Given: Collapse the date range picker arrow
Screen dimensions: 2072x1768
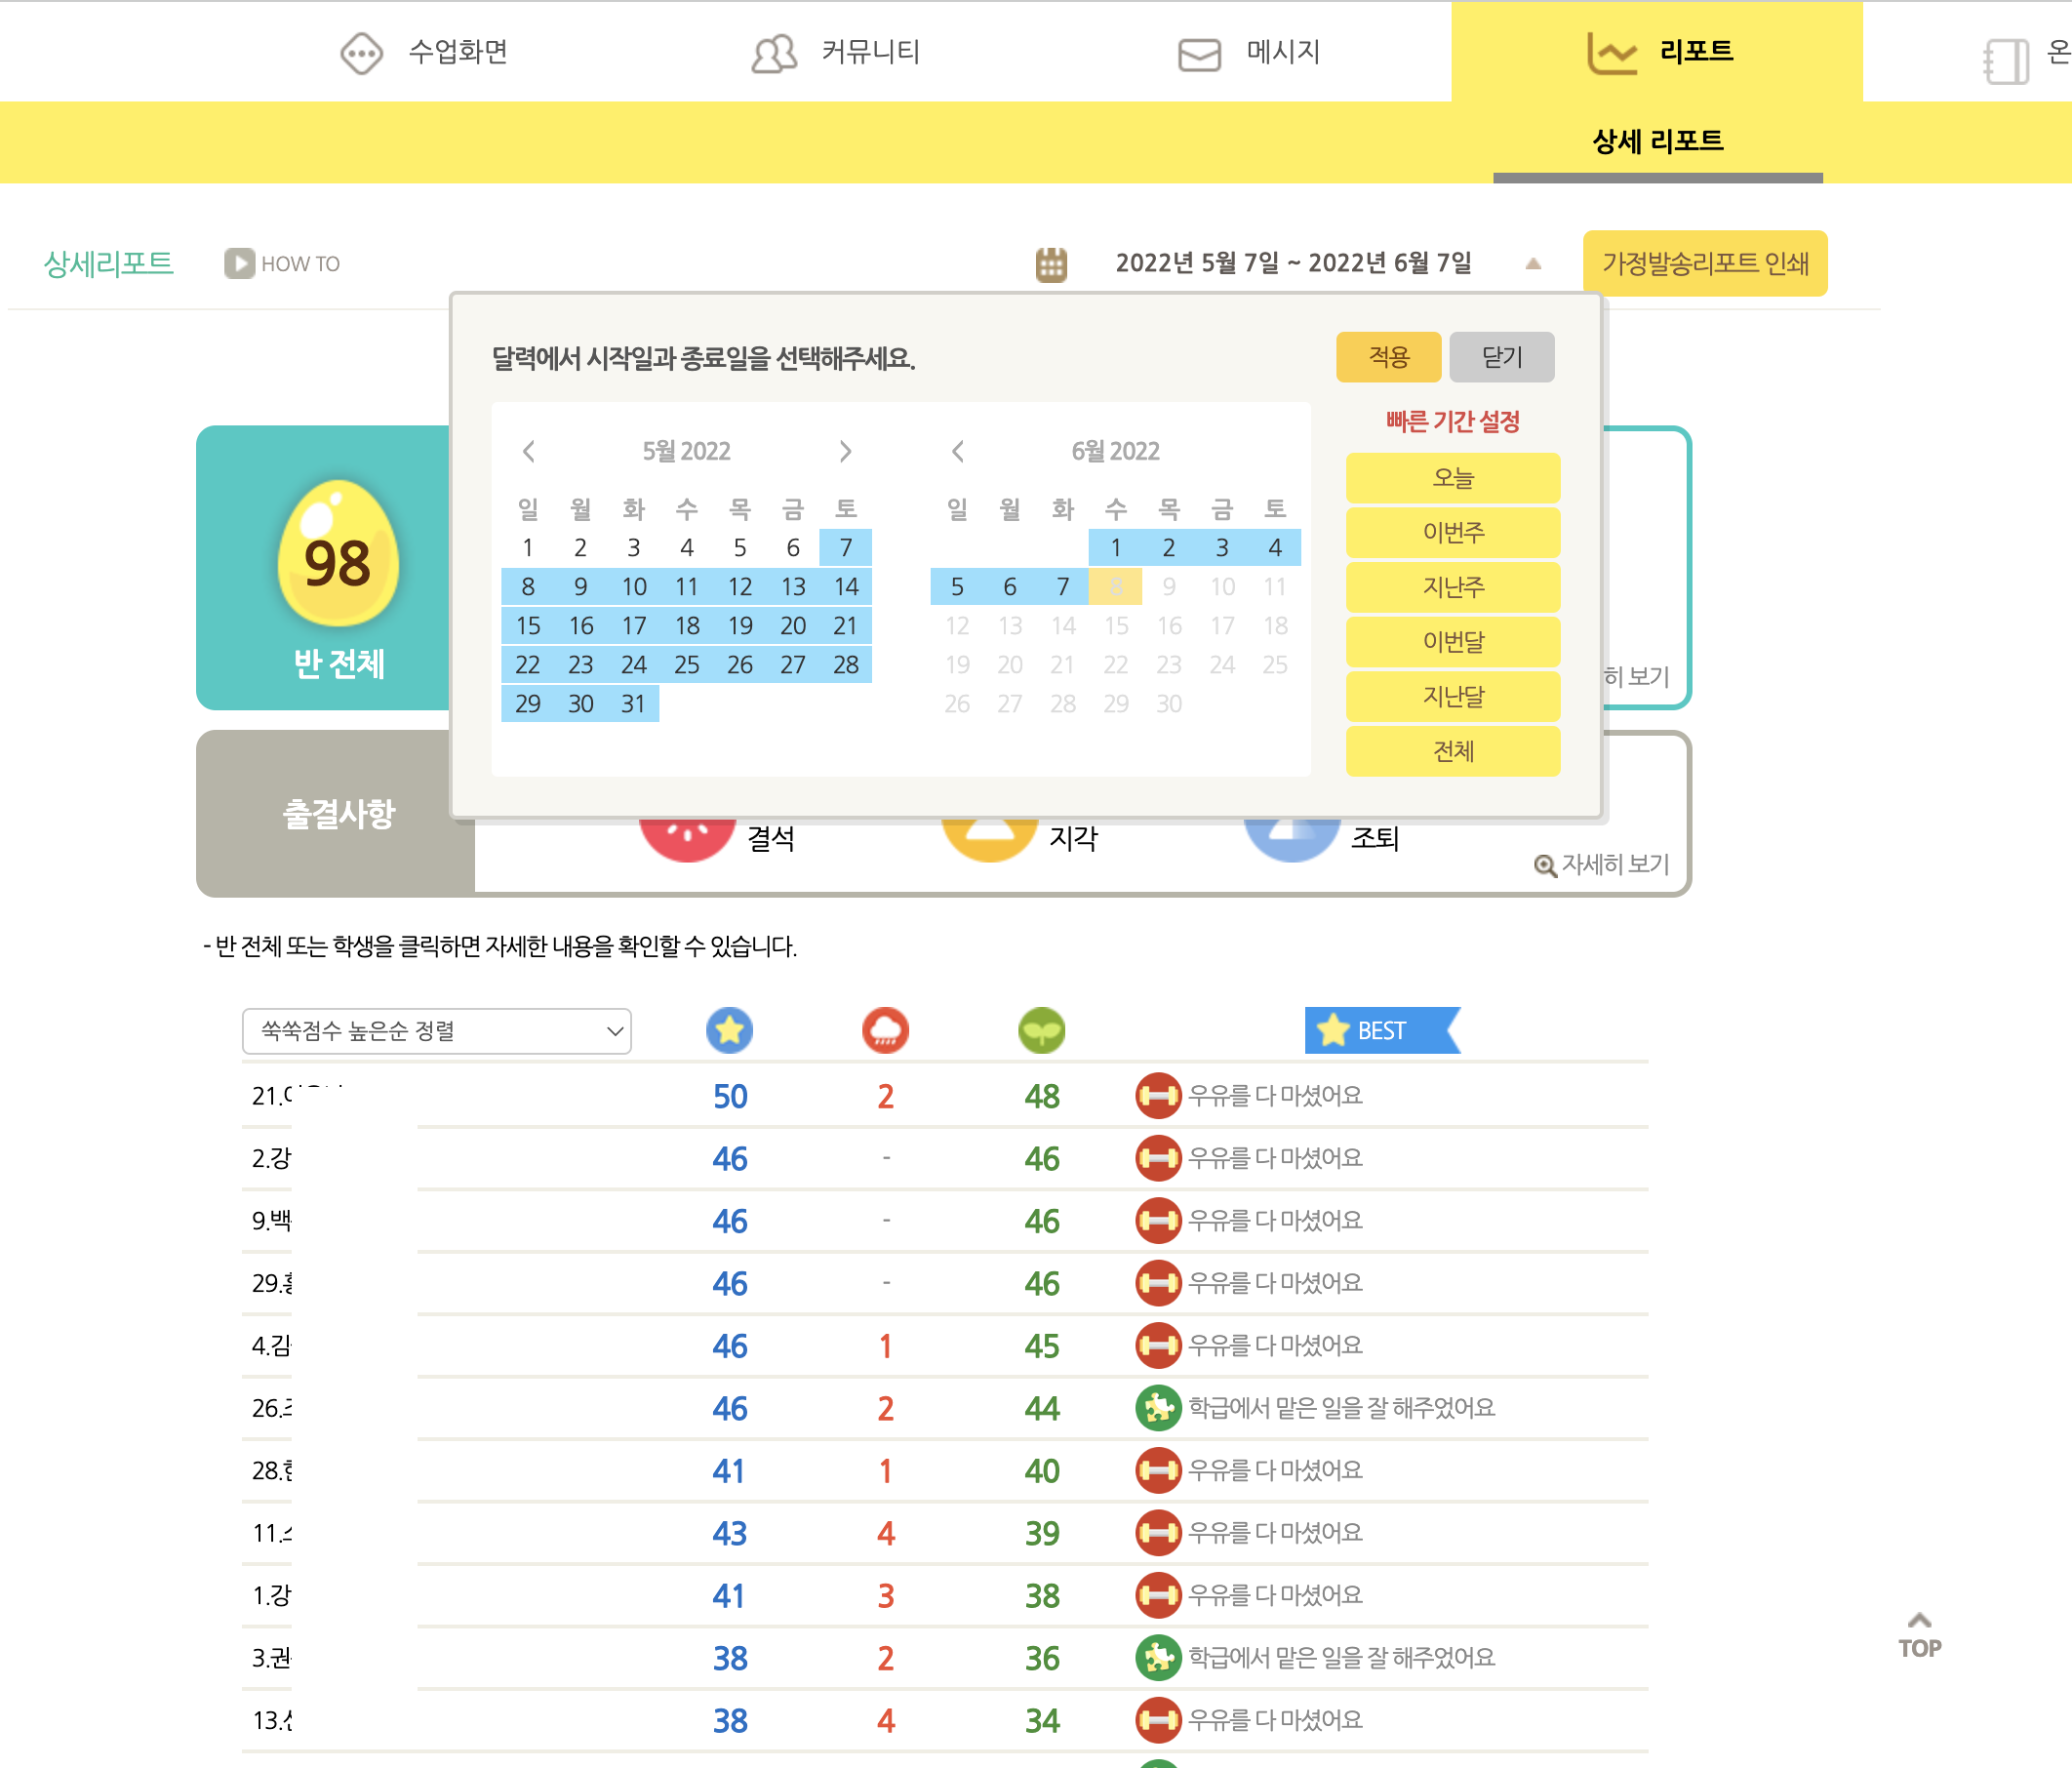Looking at the screenshot, I should 1533,264.
